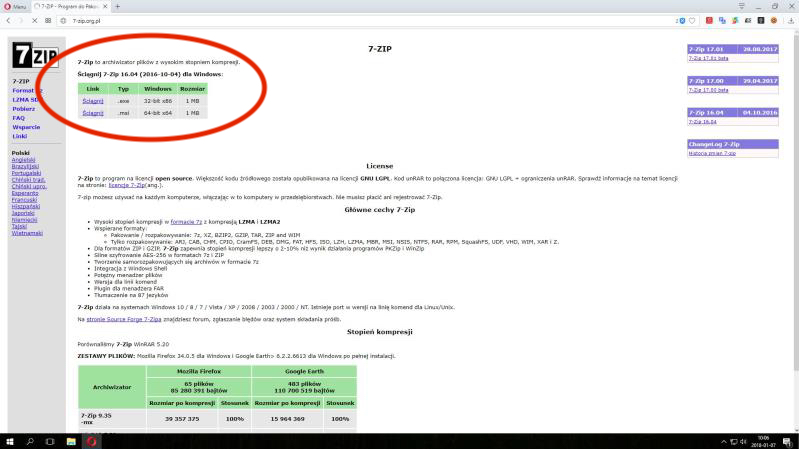Open the Windows Start button
Viewport: 799px width, 450px height.
coord(10,441)
